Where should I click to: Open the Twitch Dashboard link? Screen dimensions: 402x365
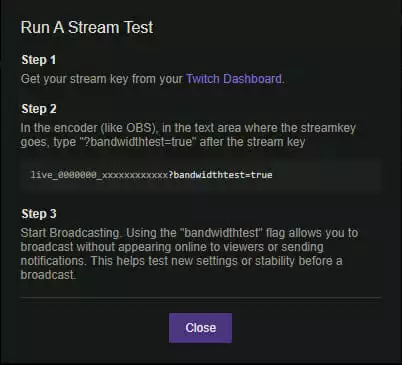pos(234,79)
